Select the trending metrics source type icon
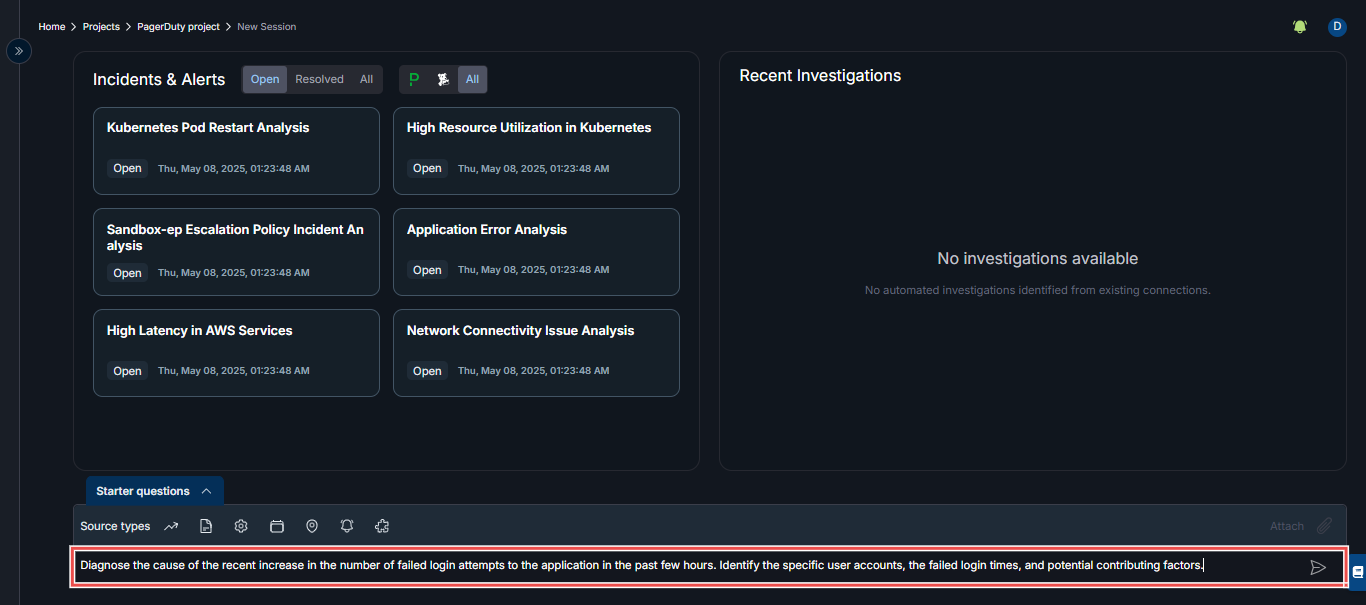This screenshot has height=605, width=1366. (170, 525)
